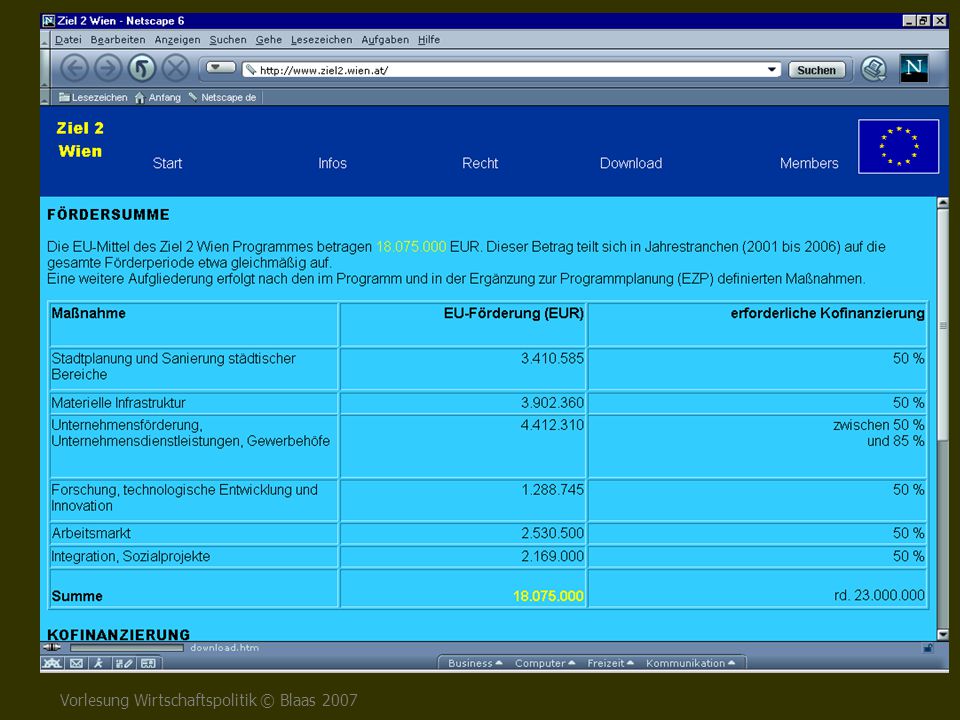Viewport: 960px width, 720px height.
Task: Click the Integration, Sozialprojekte row label
Action: pyautogui.click(x=130, y=557)
